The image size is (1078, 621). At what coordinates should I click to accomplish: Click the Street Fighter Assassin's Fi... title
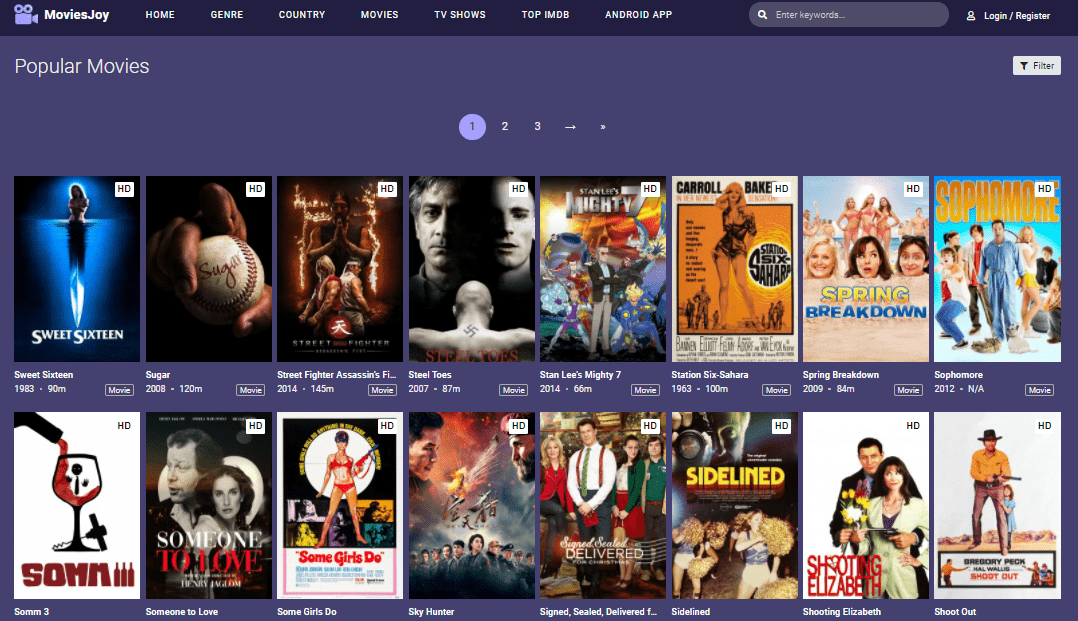click(336, 375)
